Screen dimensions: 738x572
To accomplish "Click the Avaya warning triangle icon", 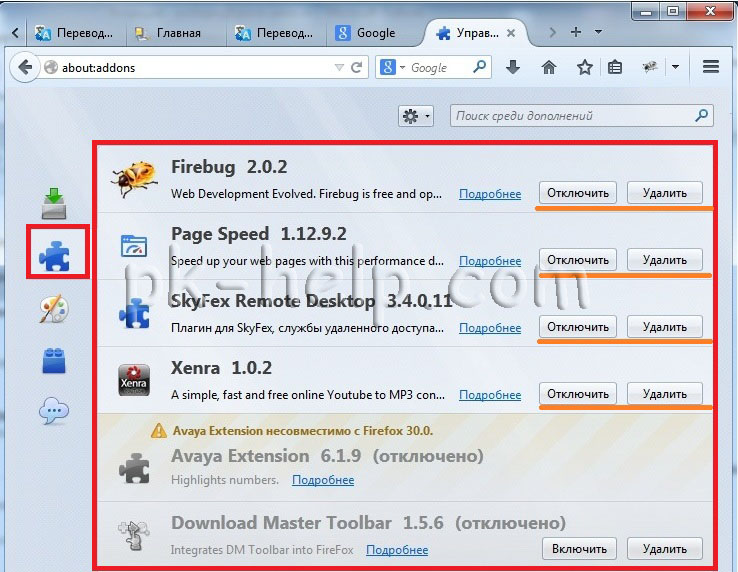I will [x=159, y=430].
